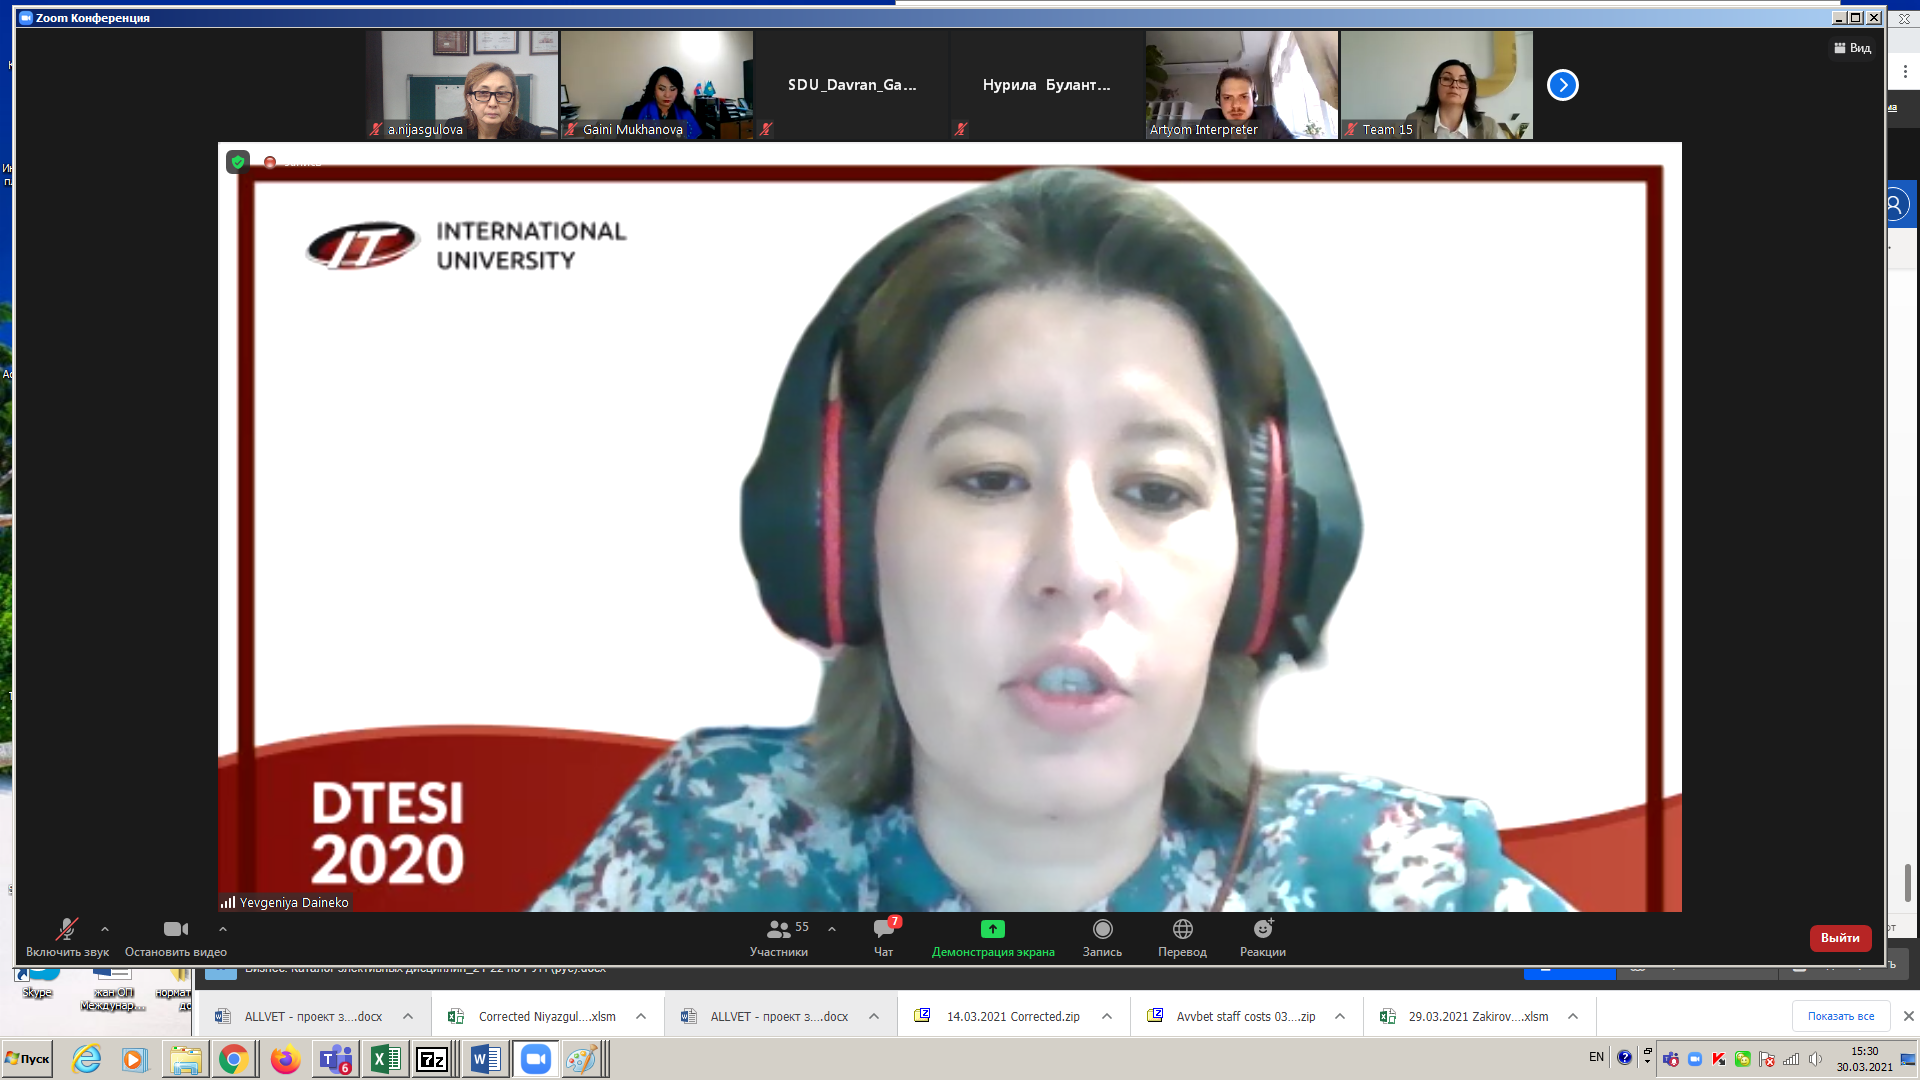Start screen sharing with Демонстрация экрана
The height and width of the screenshot is (1080, 1920).
[993, 938]
